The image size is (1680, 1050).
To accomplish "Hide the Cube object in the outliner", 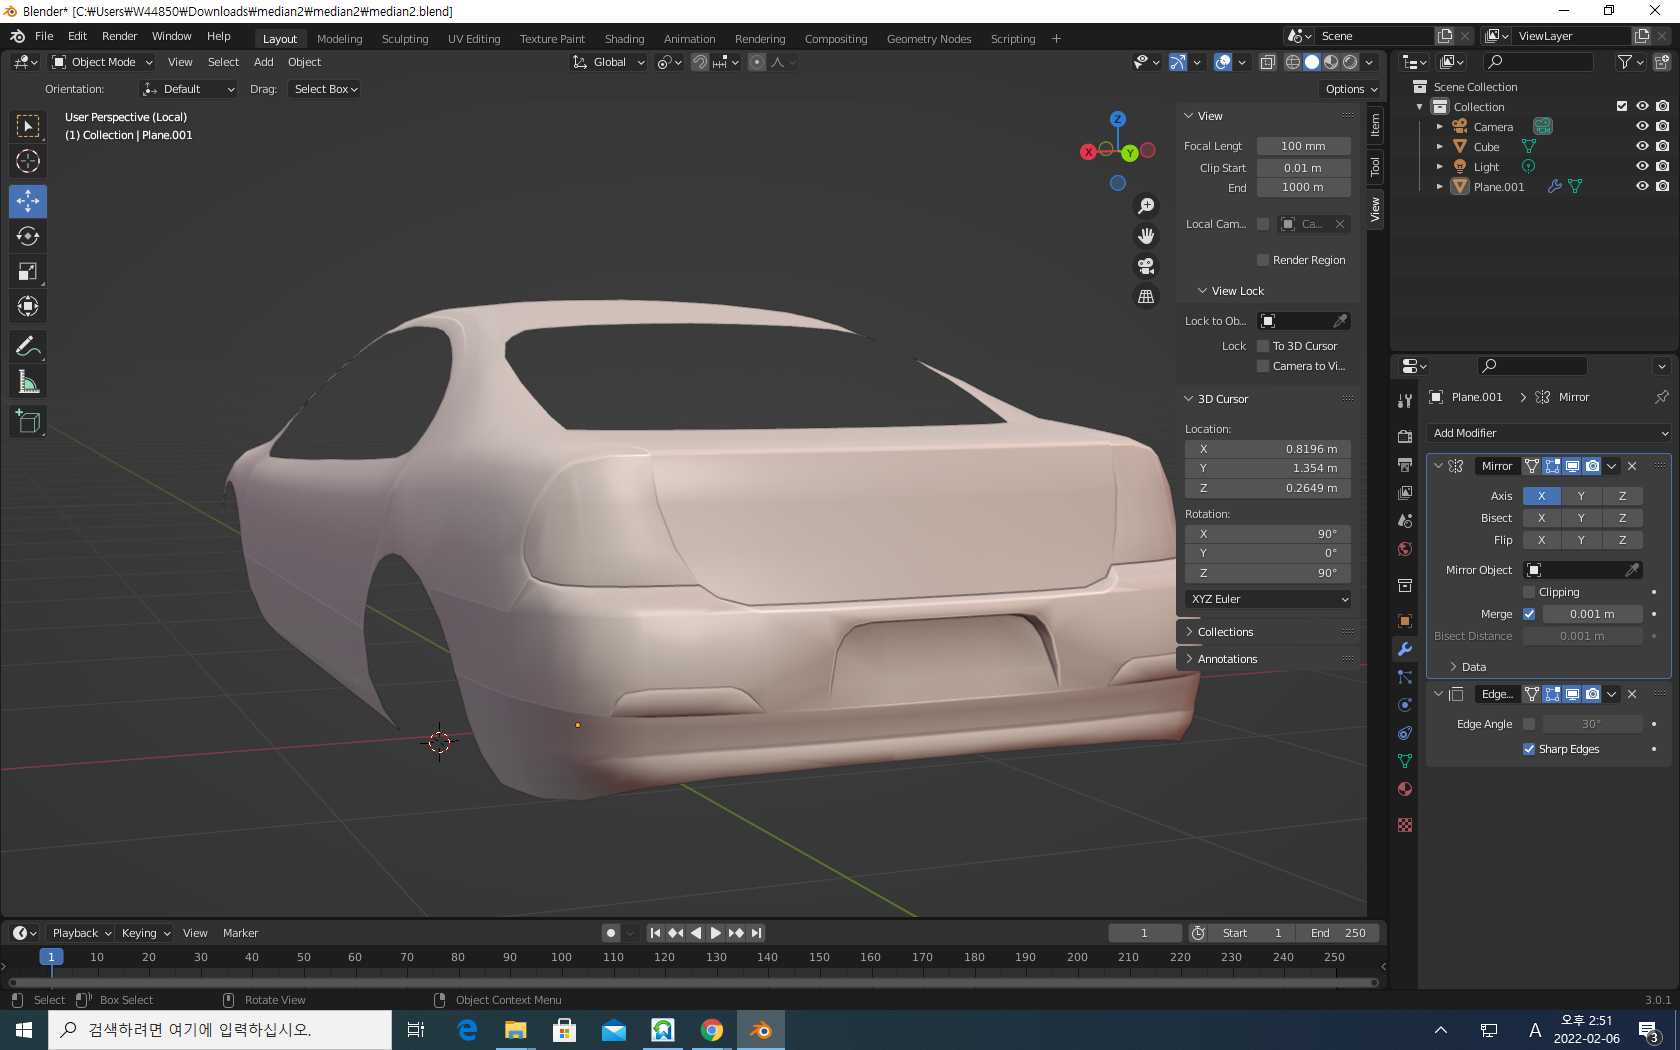I will (x=1642, y=146).
